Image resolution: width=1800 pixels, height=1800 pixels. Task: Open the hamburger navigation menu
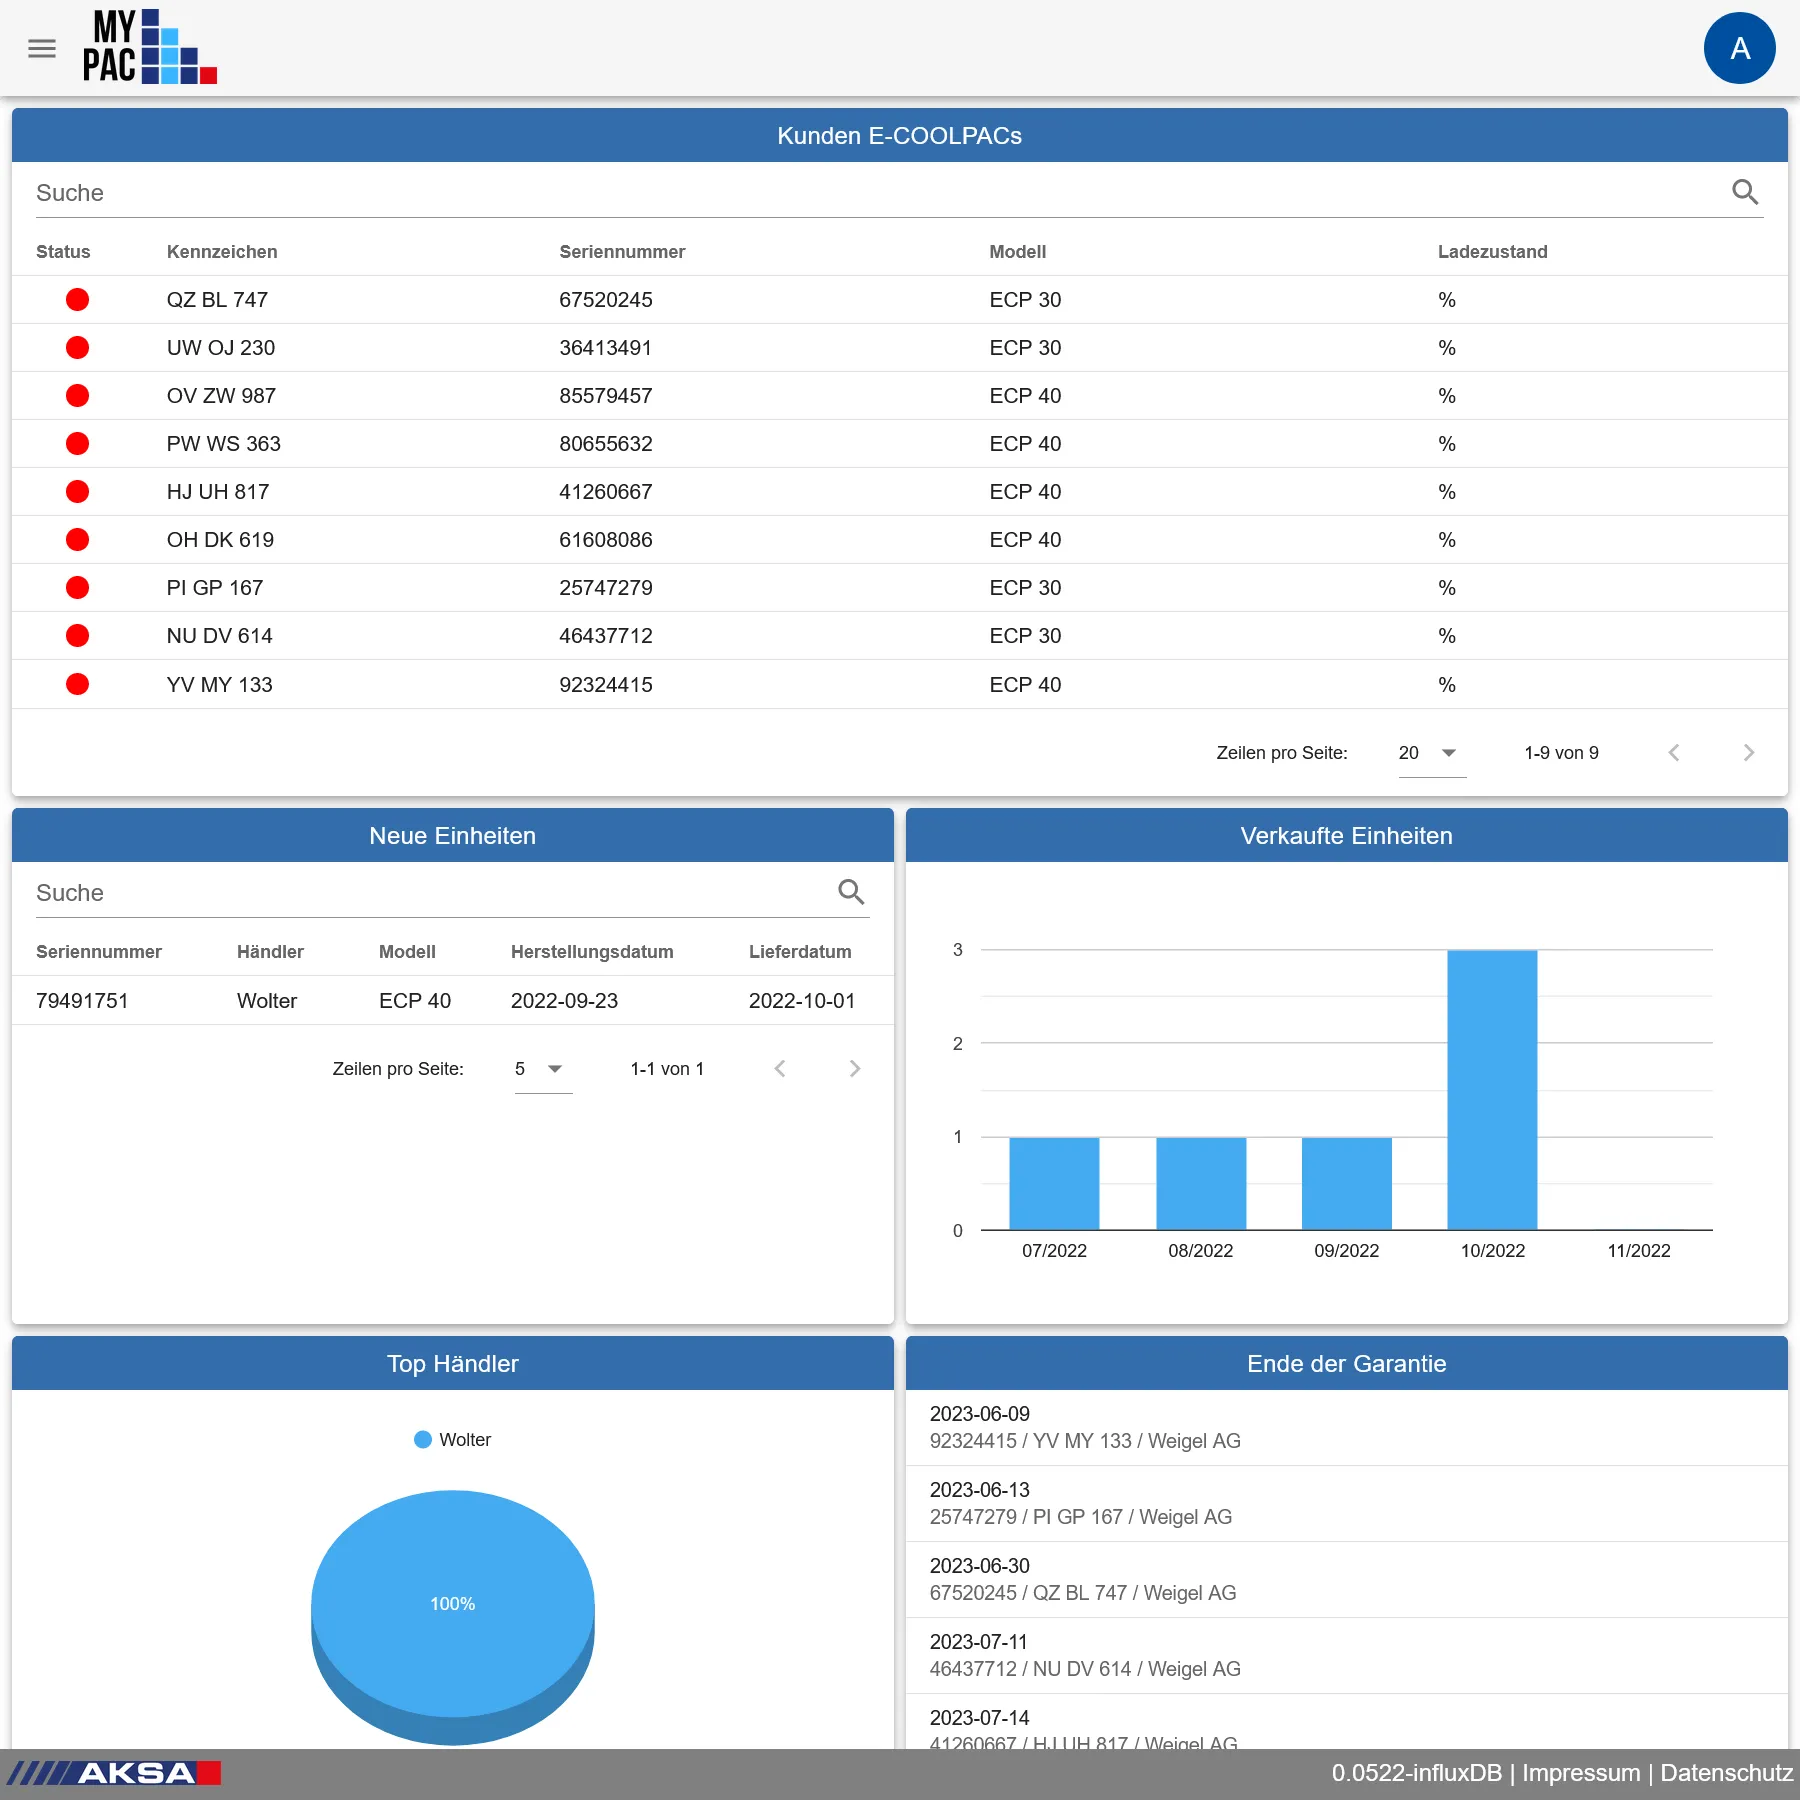[x=42, y=48]
